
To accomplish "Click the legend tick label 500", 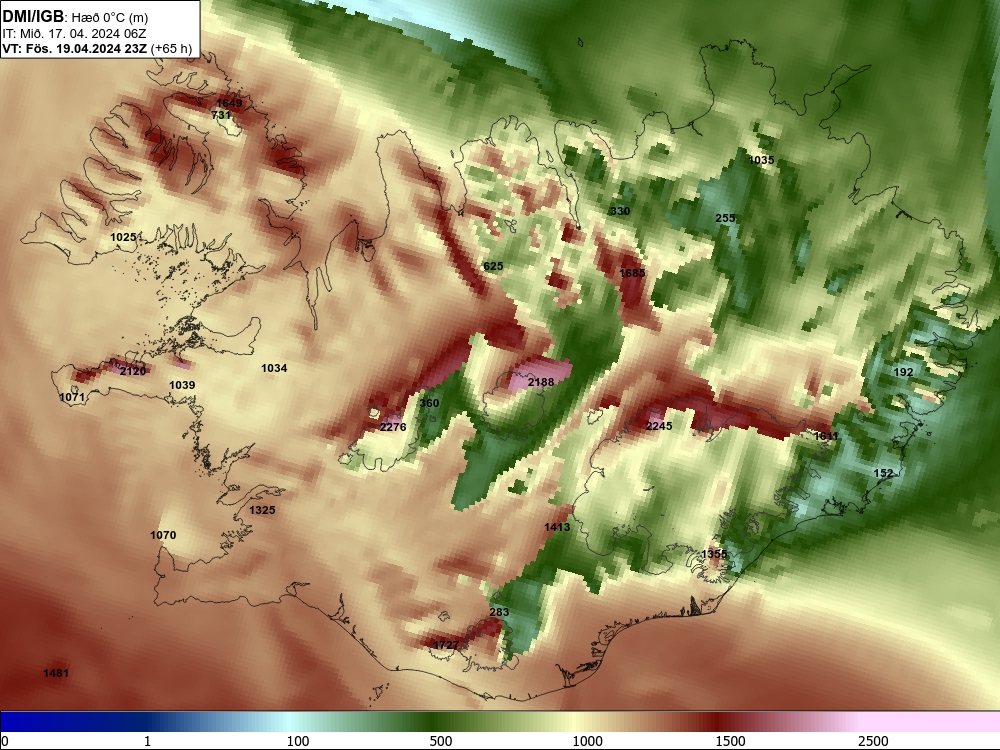I will 441,741.
